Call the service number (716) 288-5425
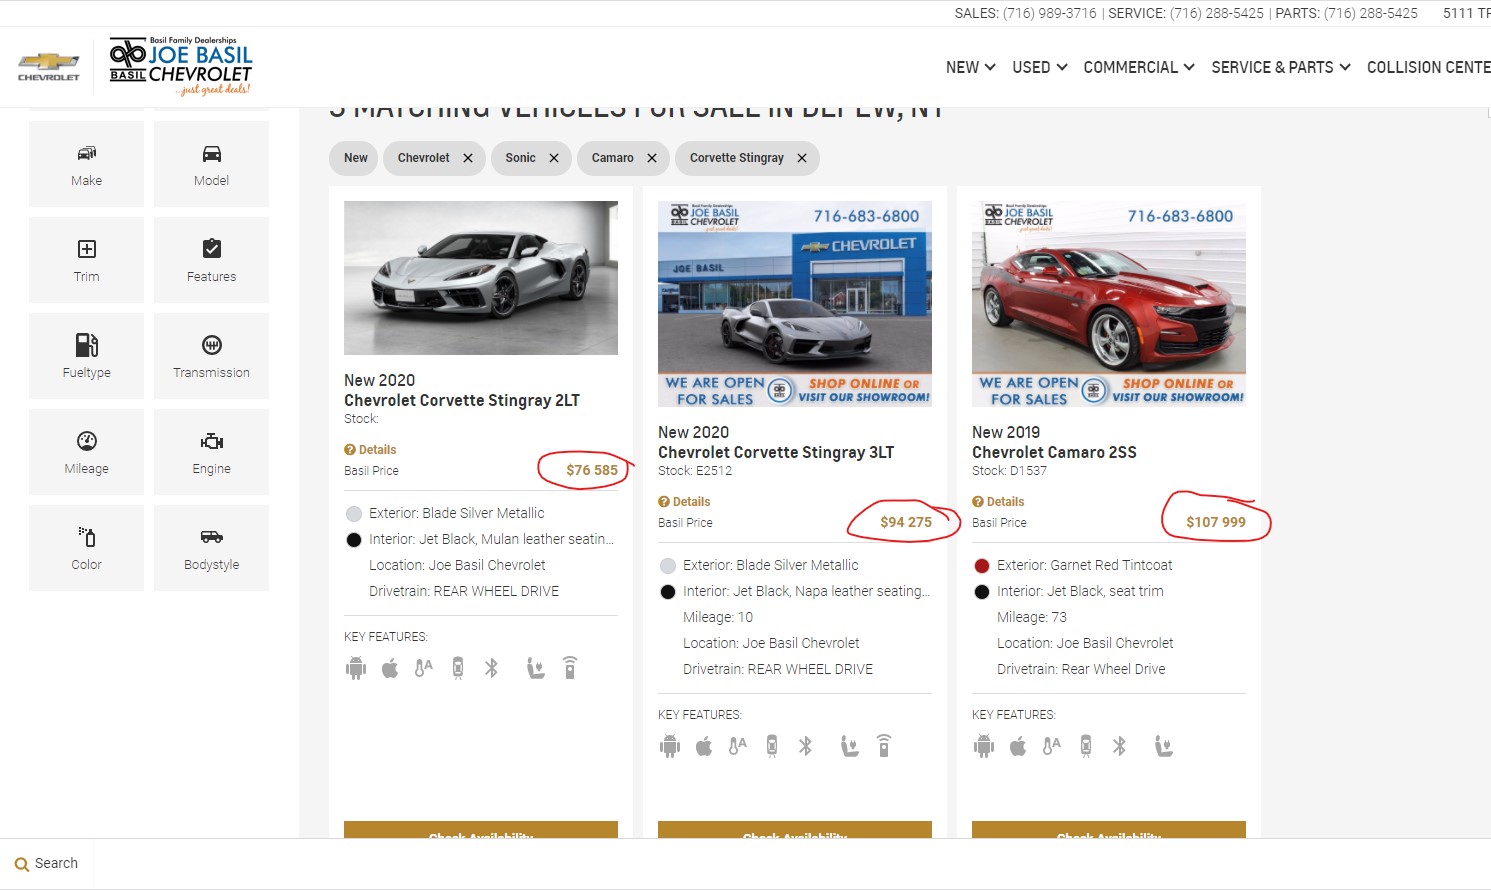 tap(1217, 13)
